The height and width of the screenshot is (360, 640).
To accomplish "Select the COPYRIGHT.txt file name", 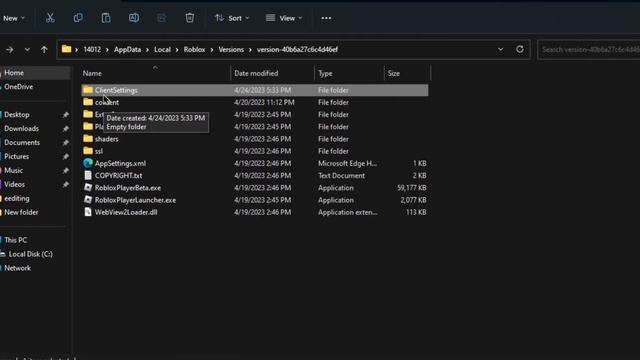I will coord(118,176).
